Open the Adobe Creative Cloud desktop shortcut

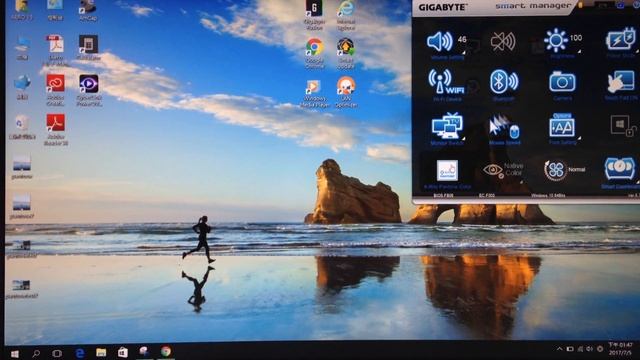click(56, 84)
